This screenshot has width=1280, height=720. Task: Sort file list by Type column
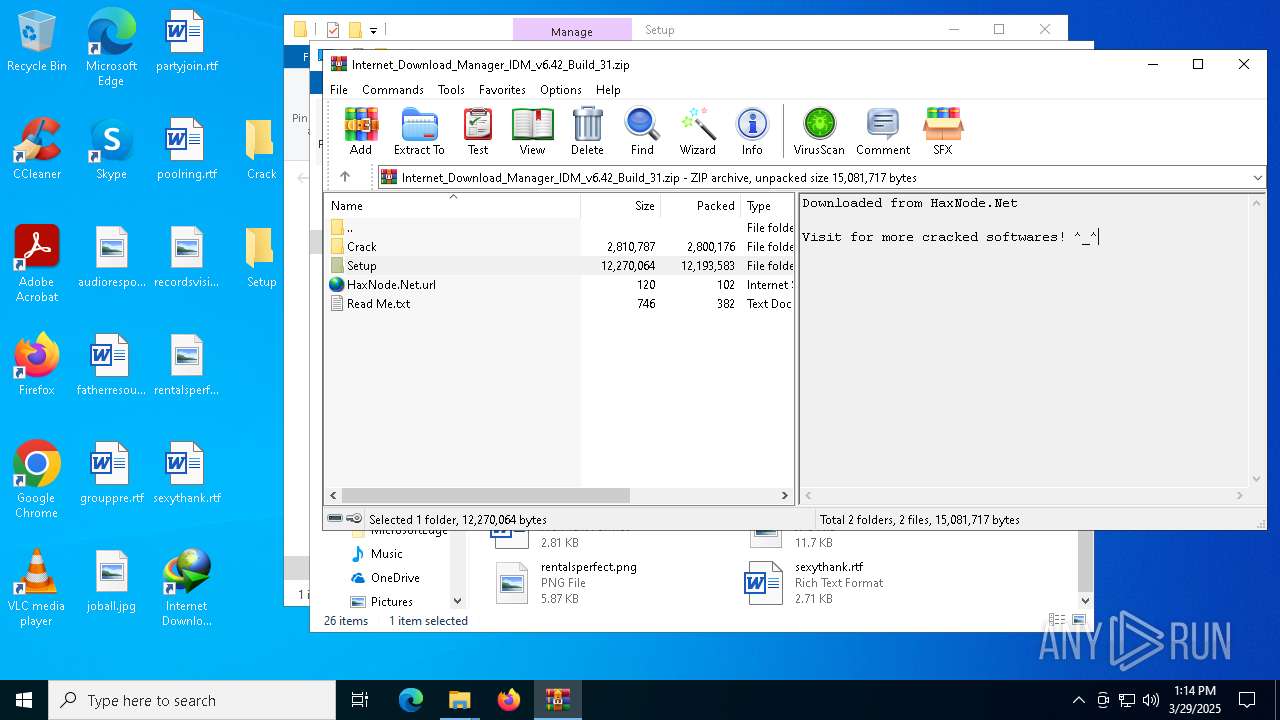(x=767, y=205)
